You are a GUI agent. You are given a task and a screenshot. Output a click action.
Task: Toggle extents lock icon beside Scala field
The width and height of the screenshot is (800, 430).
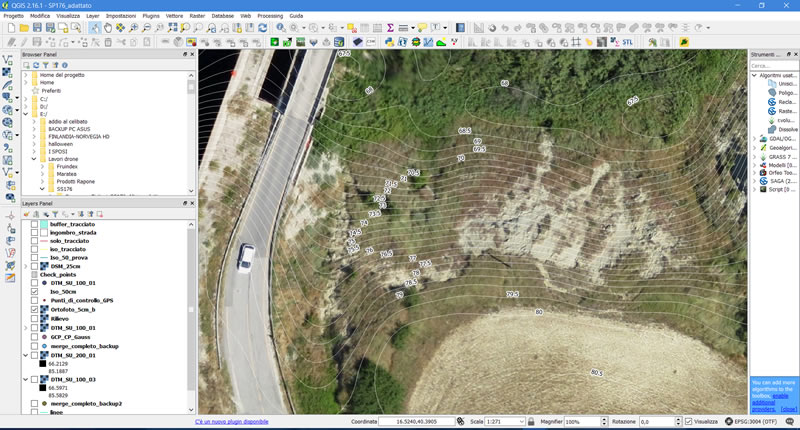click(531, 421)
